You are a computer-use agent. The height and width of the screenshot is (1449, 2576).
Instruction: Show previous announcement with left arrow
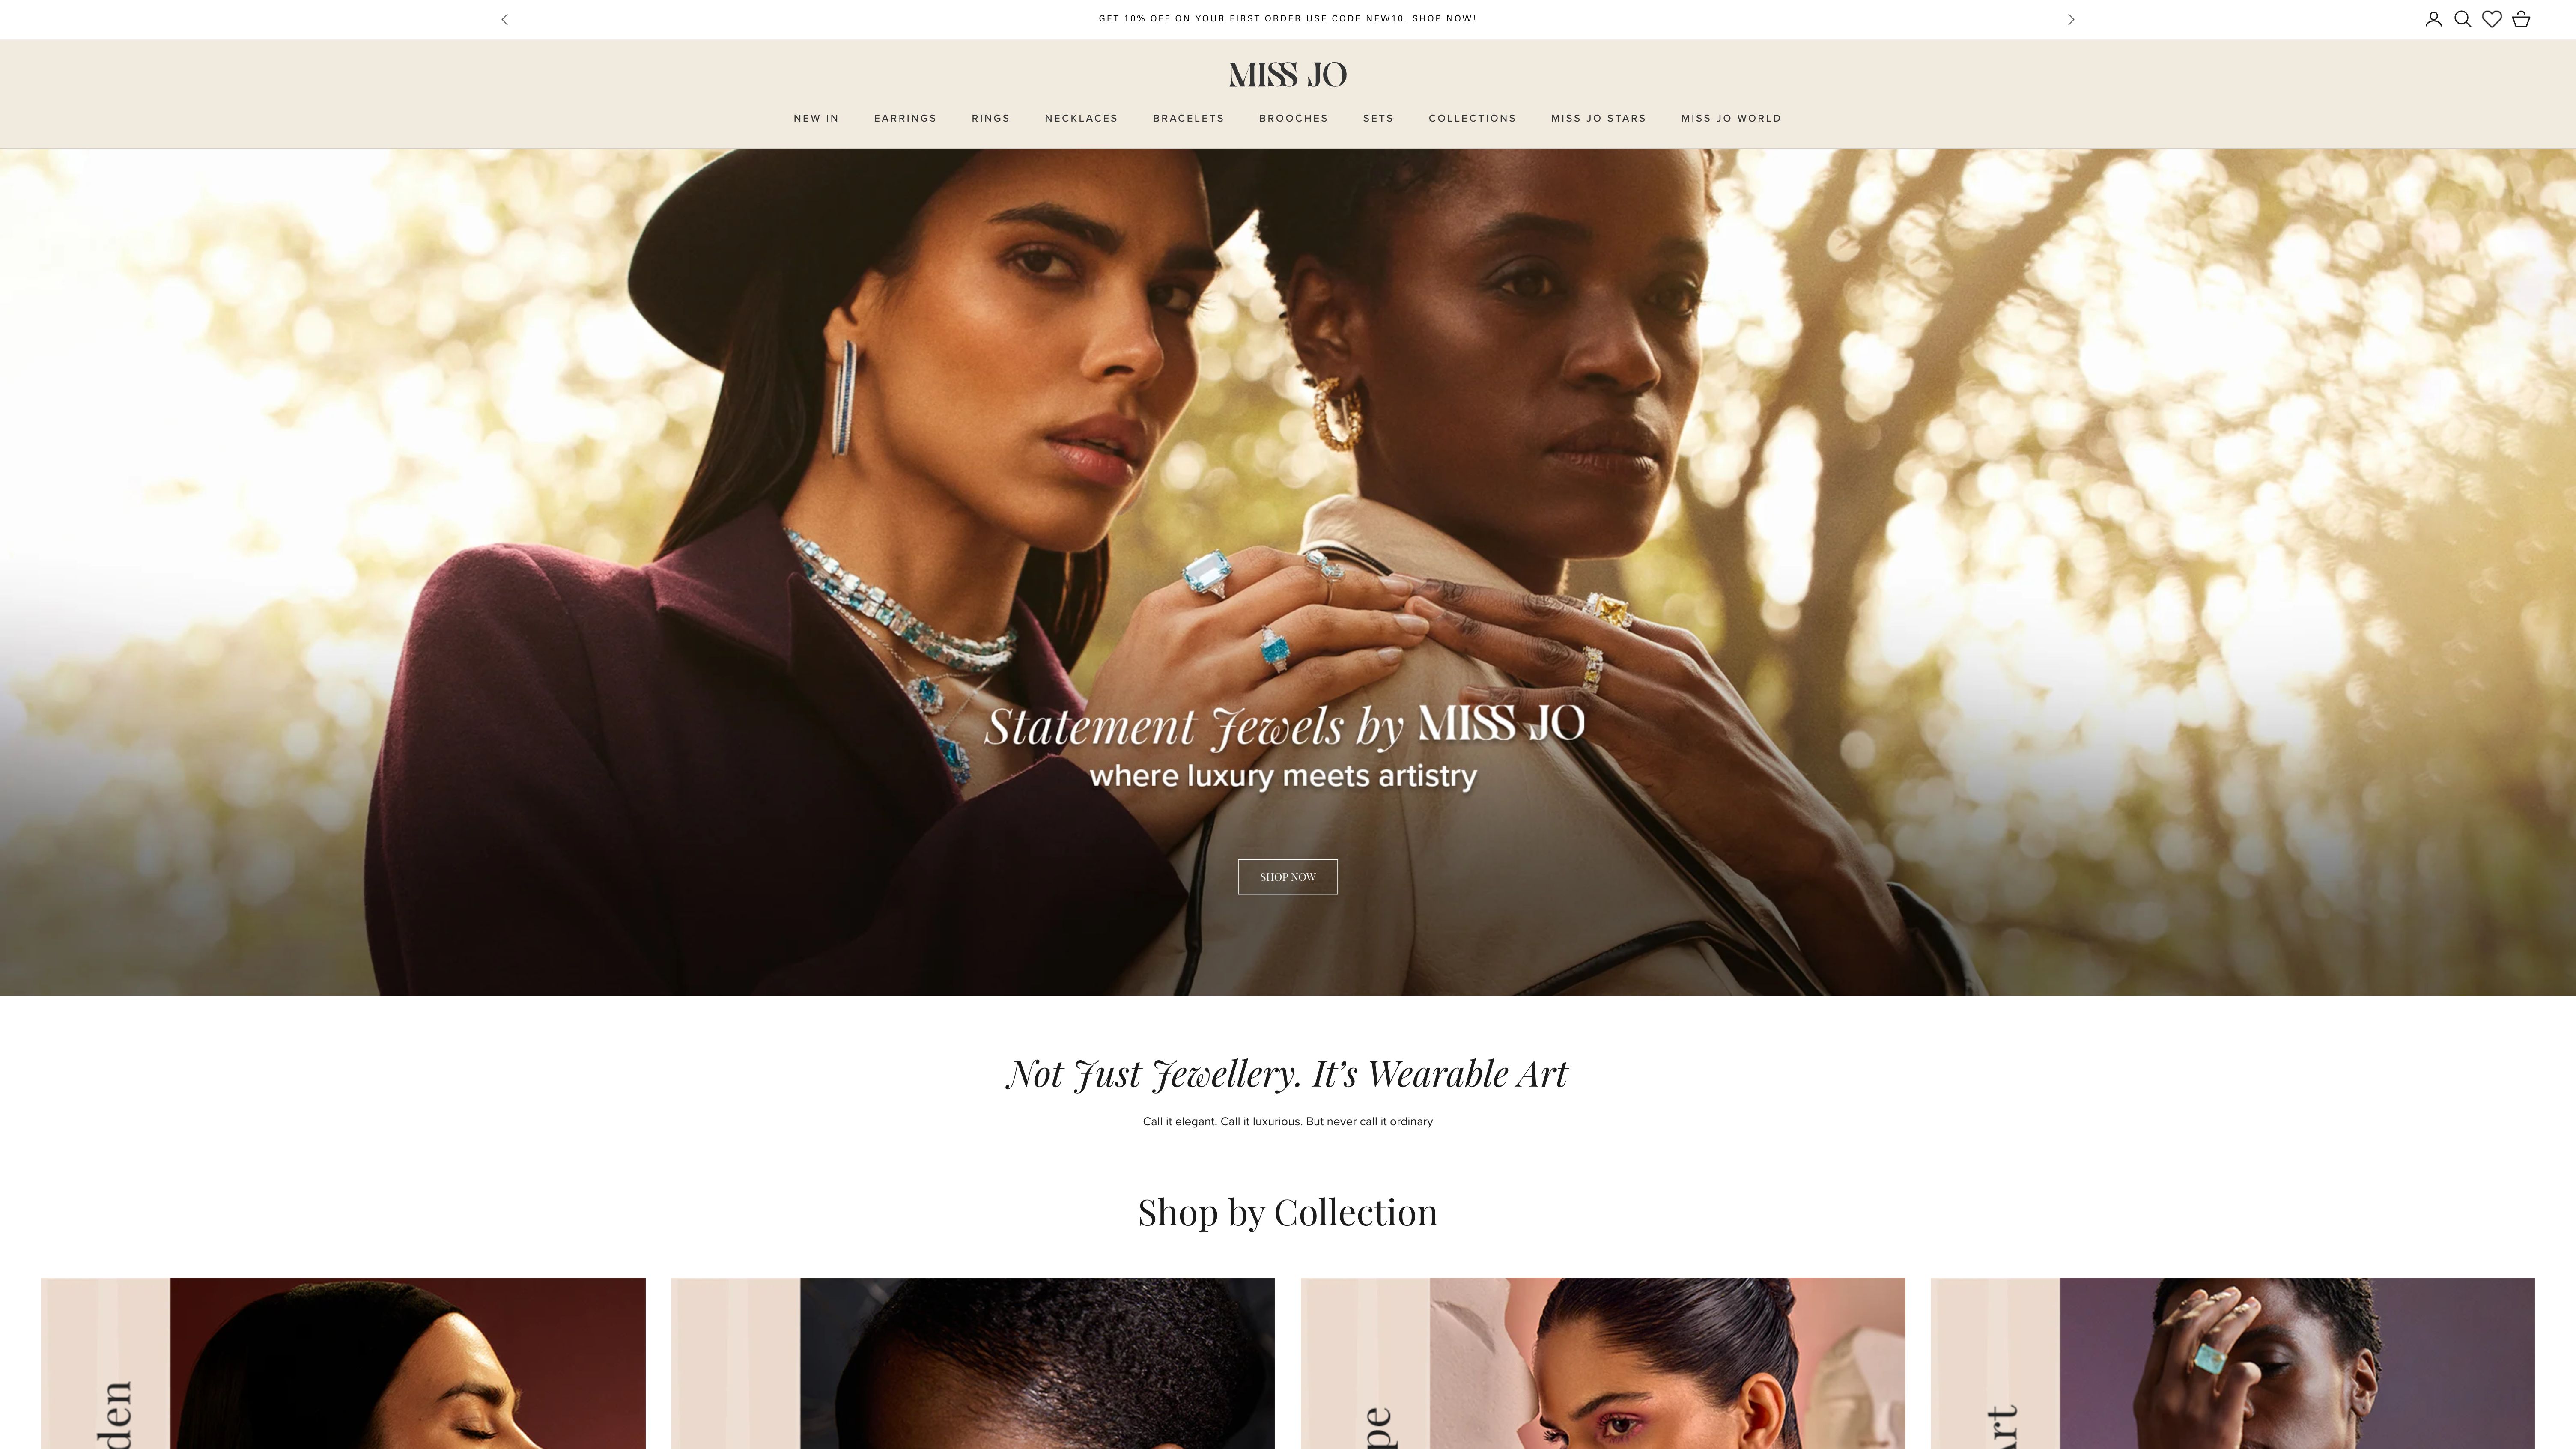click(x=505, y=19)
